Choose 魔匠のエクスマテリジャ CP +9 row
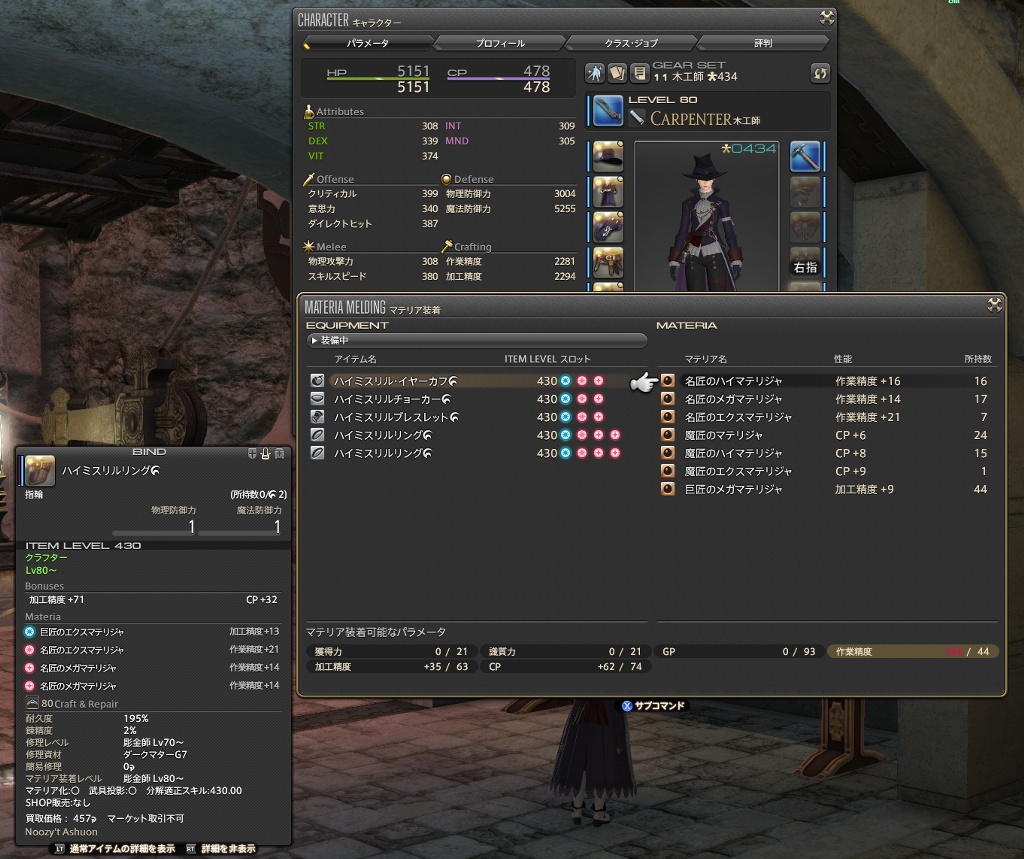Viewport: 1024px width, 859px height. point(827,471)
